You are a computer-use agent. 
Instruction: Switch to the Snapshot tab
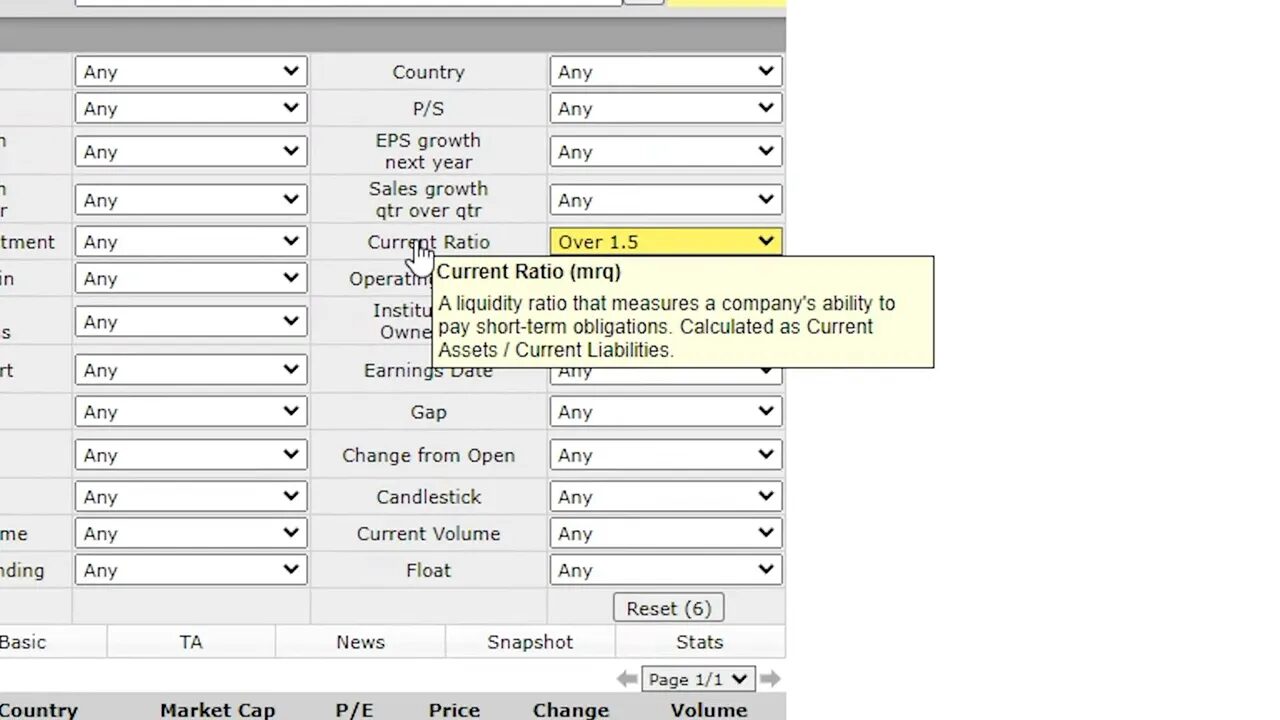530,642
